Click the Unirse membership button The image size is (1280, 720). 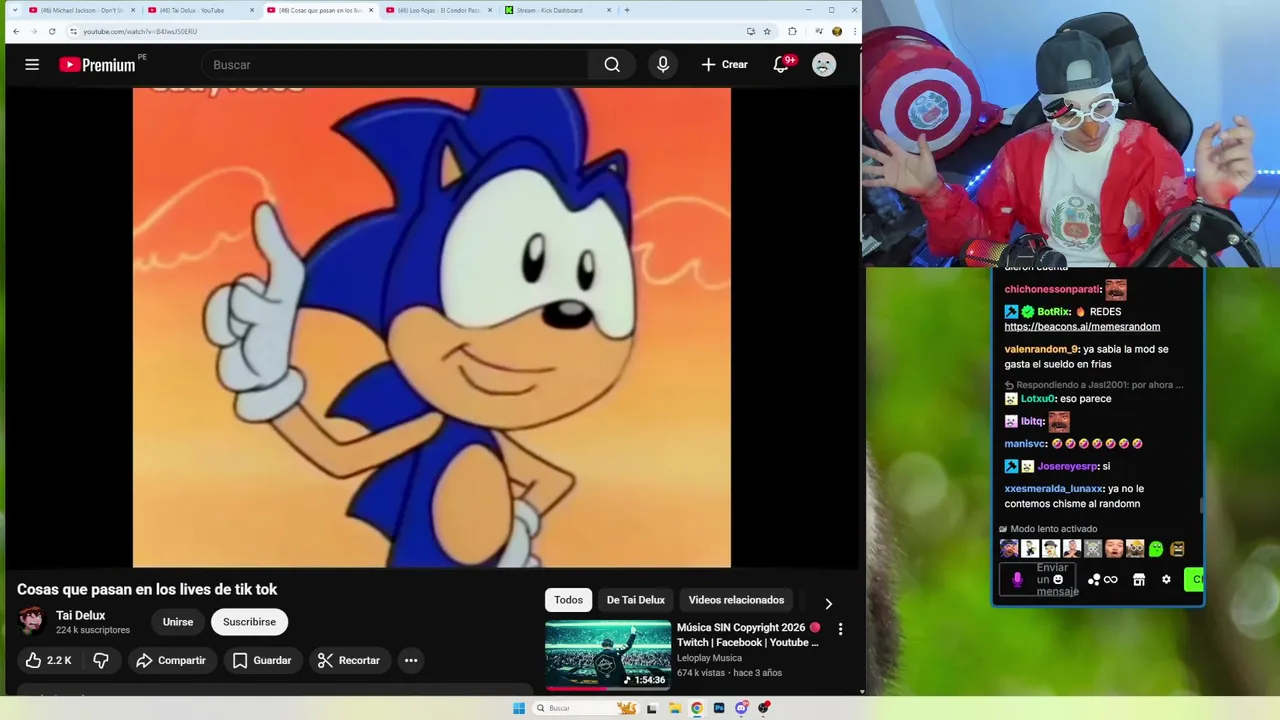coord(178,621)
